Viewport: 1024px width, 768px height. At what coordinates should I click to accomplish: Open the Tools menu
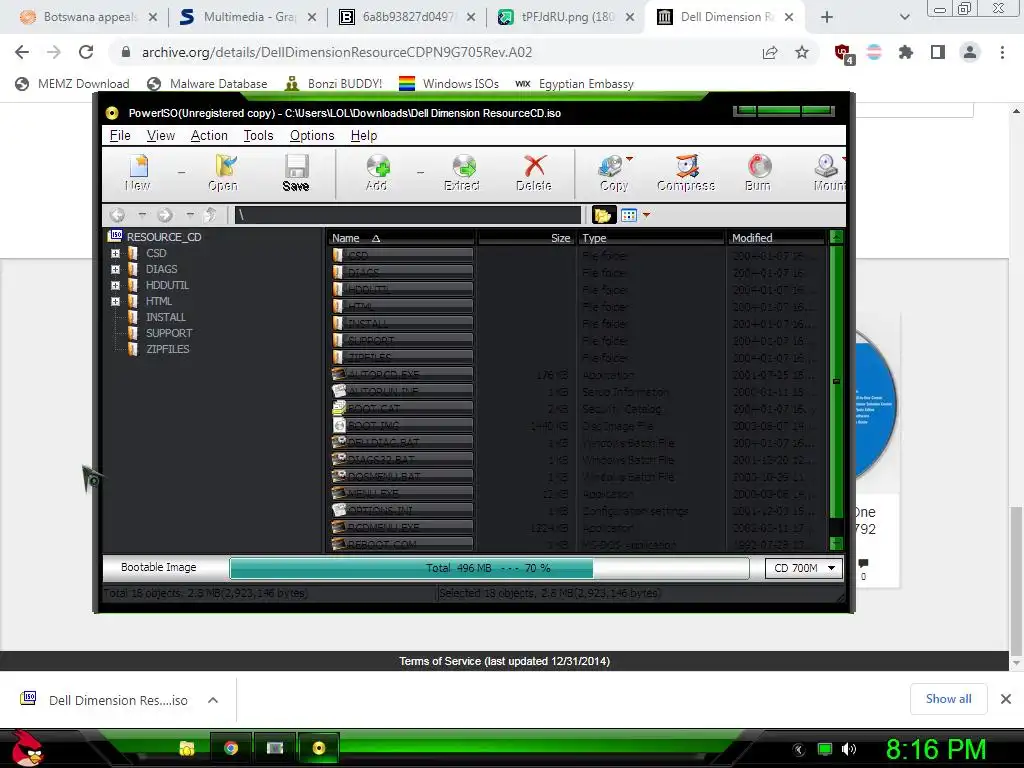pos(259,135)
